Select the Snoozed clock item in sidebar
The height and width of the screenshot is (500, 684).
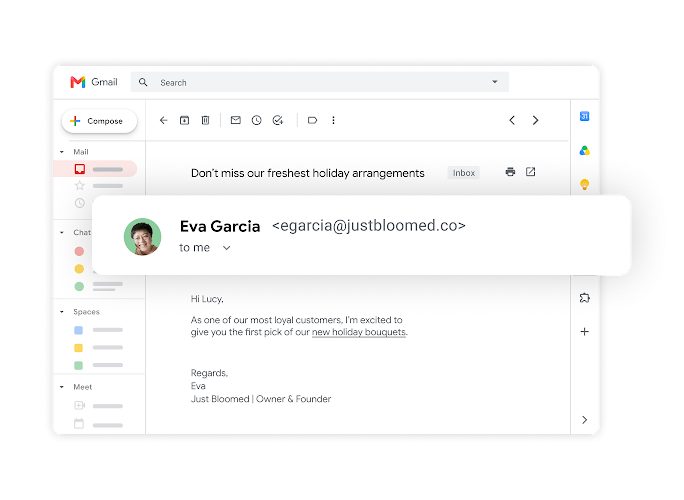(x=80, y=203)
